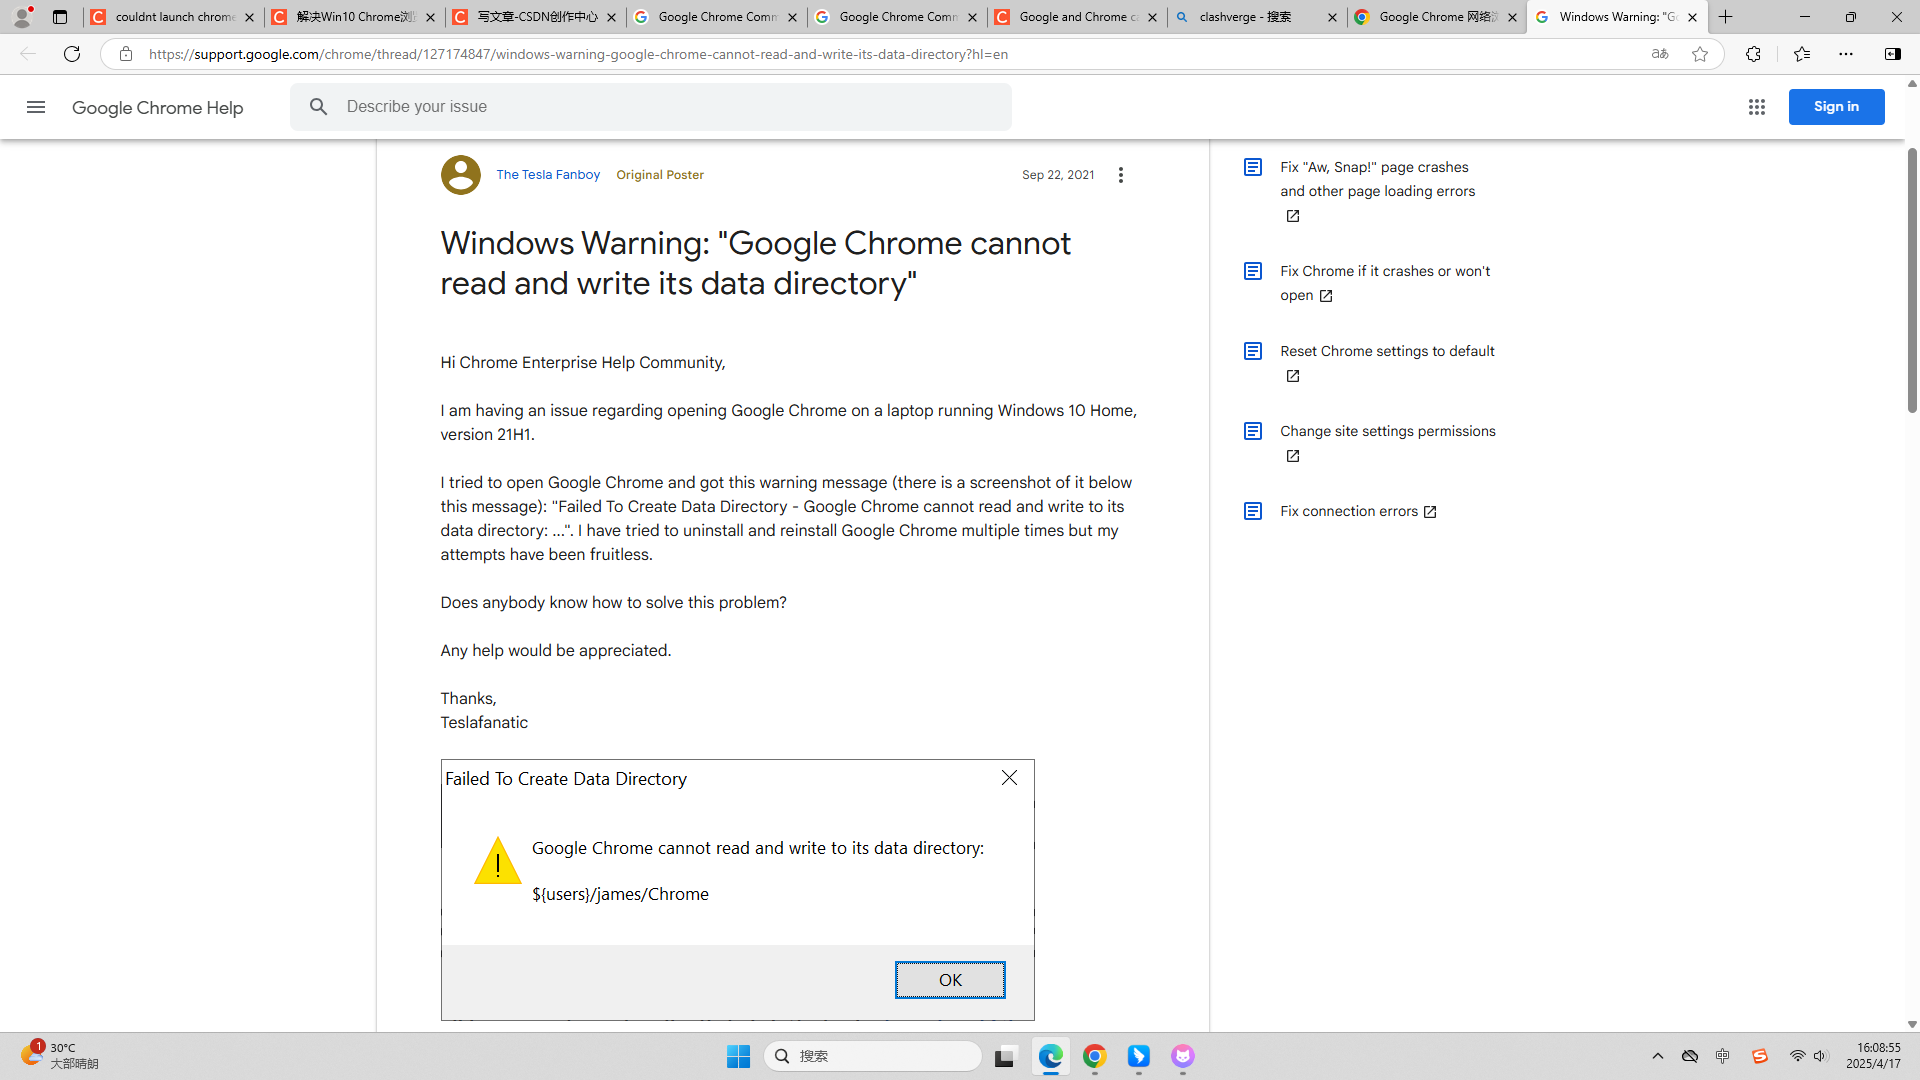The image size is (1920, 1080).
Task: Click the post options three-dot icon
Action: [1121, 175]
